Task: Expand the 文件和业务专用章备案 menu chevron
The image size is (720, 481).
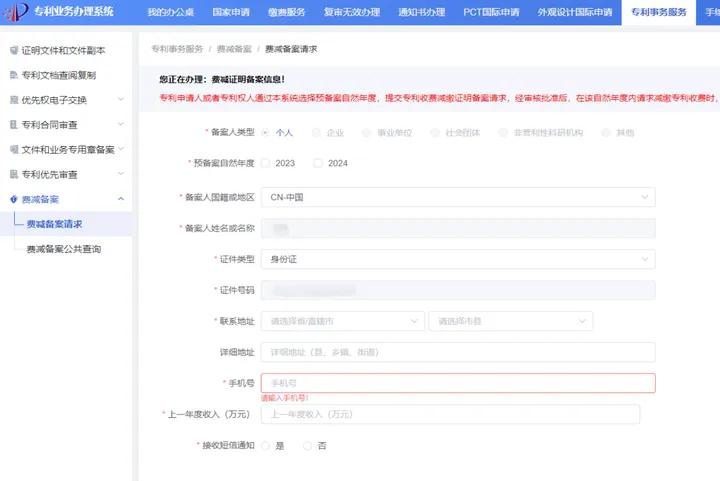Action: point(121,149)
